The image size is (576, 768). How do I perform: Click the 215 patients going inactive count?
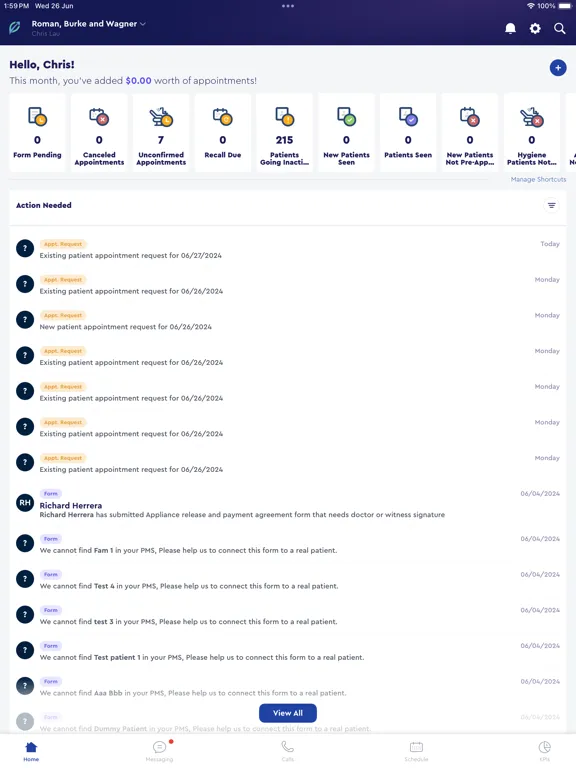[x=284, y=140]
